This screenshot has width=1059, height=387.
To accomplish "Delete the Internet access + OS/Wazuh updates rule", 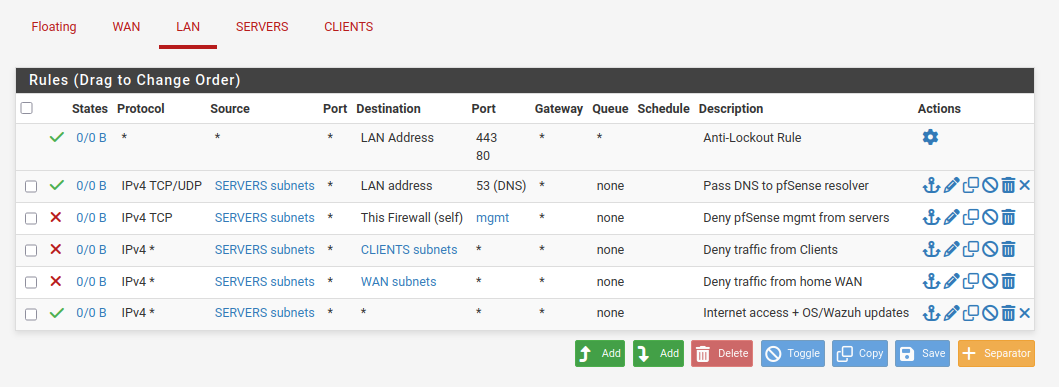I will (x=1008, y=313).
